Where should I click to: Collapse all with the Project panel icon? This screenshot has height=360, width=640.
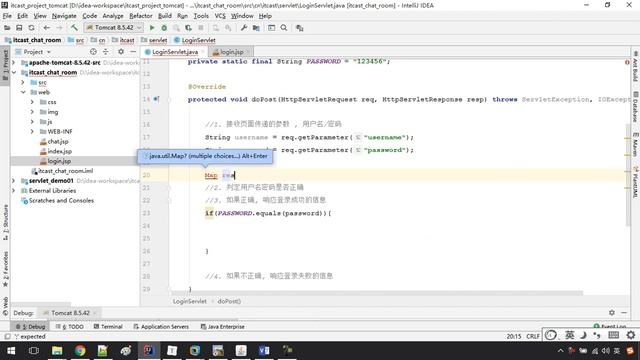(x=106, y=52)
